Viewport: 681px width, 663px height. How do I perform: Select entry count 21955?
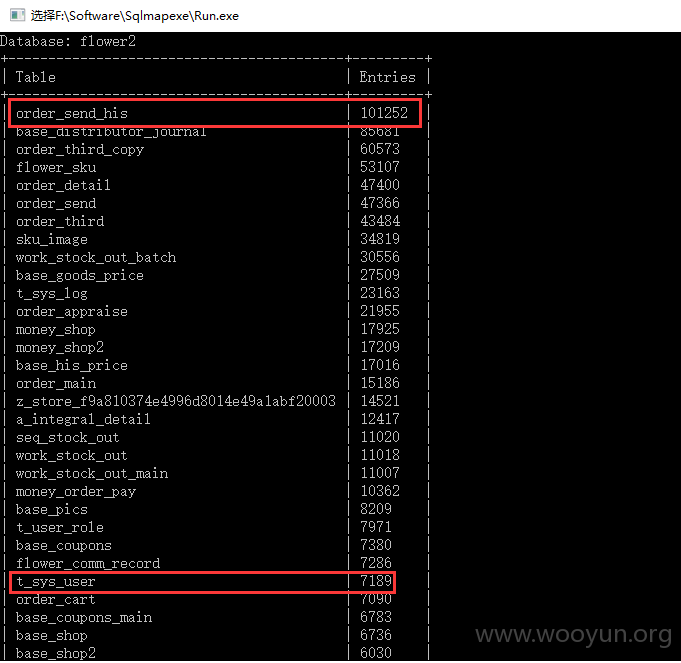[x=380, y=311]
